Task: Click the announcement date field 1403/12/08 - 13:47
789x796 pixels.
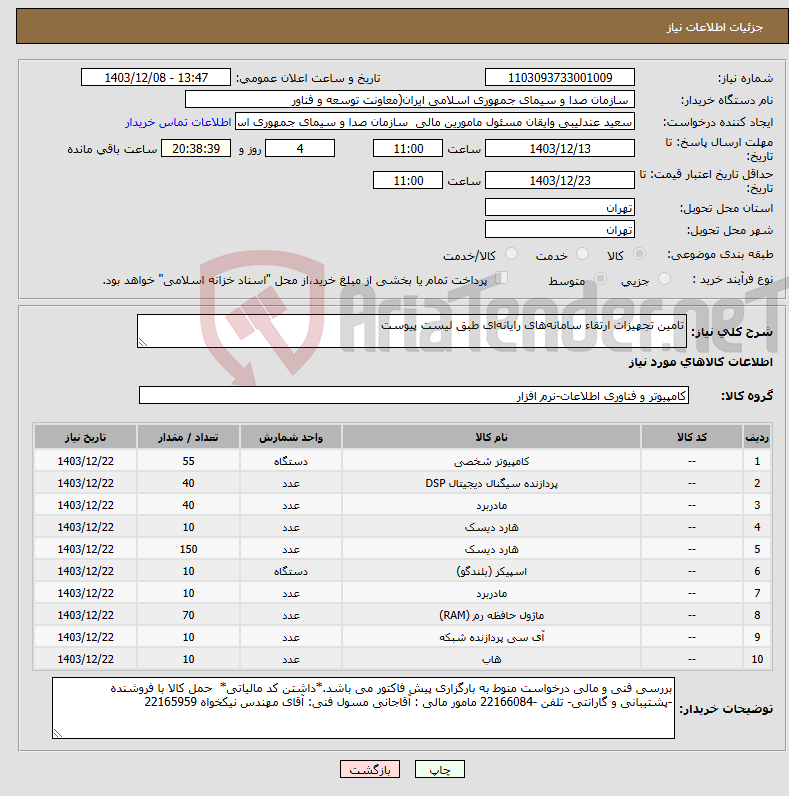Action: [156, 78]
